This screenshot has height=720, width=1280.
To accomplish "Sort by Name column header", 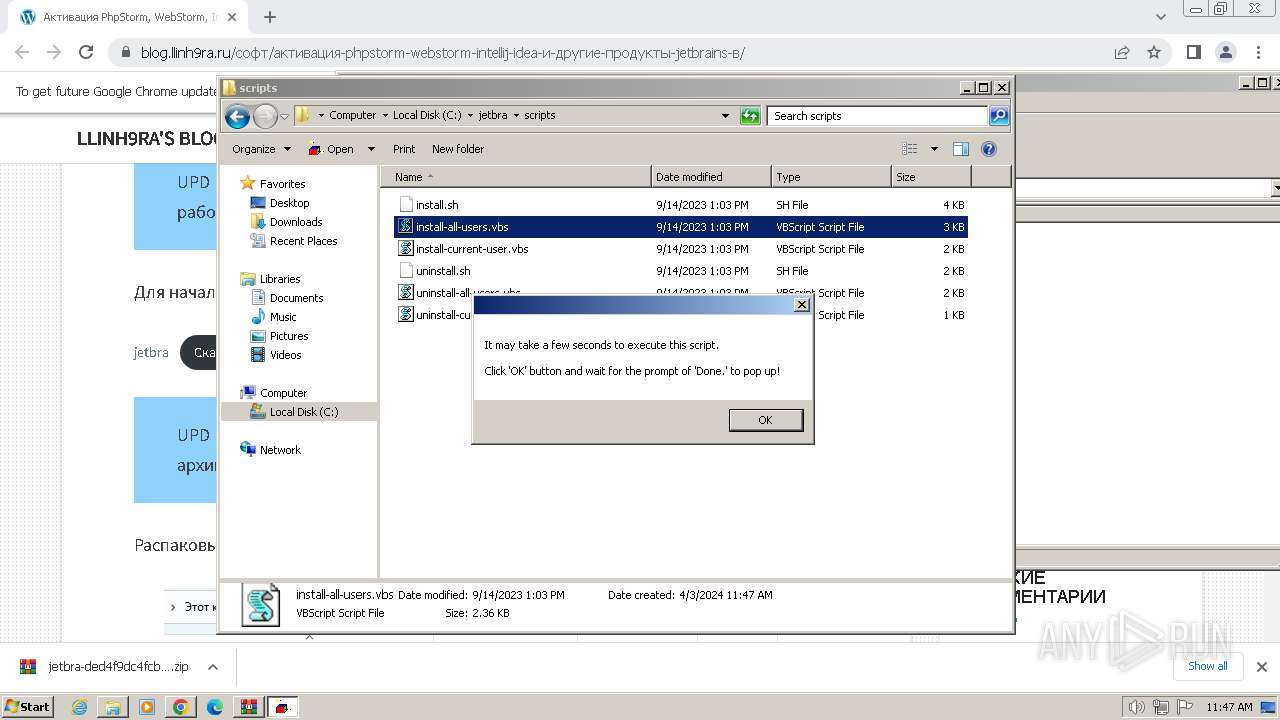I will pos(516,177).
